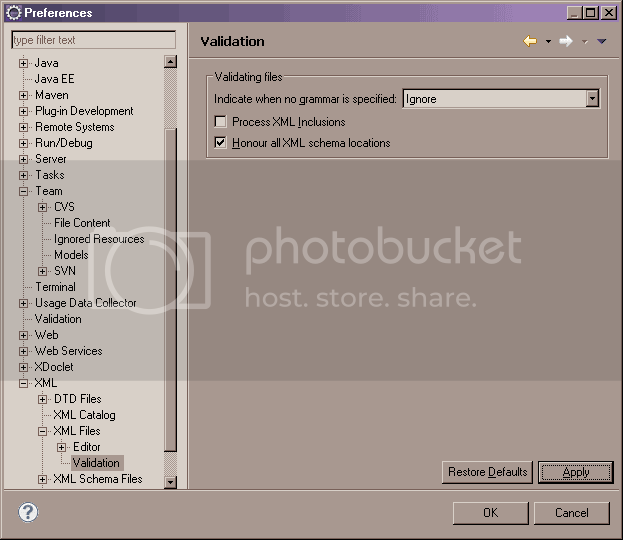Open the no grammar specified dropdown
This screenshot has height=540, width=623.
click(592, 99)
